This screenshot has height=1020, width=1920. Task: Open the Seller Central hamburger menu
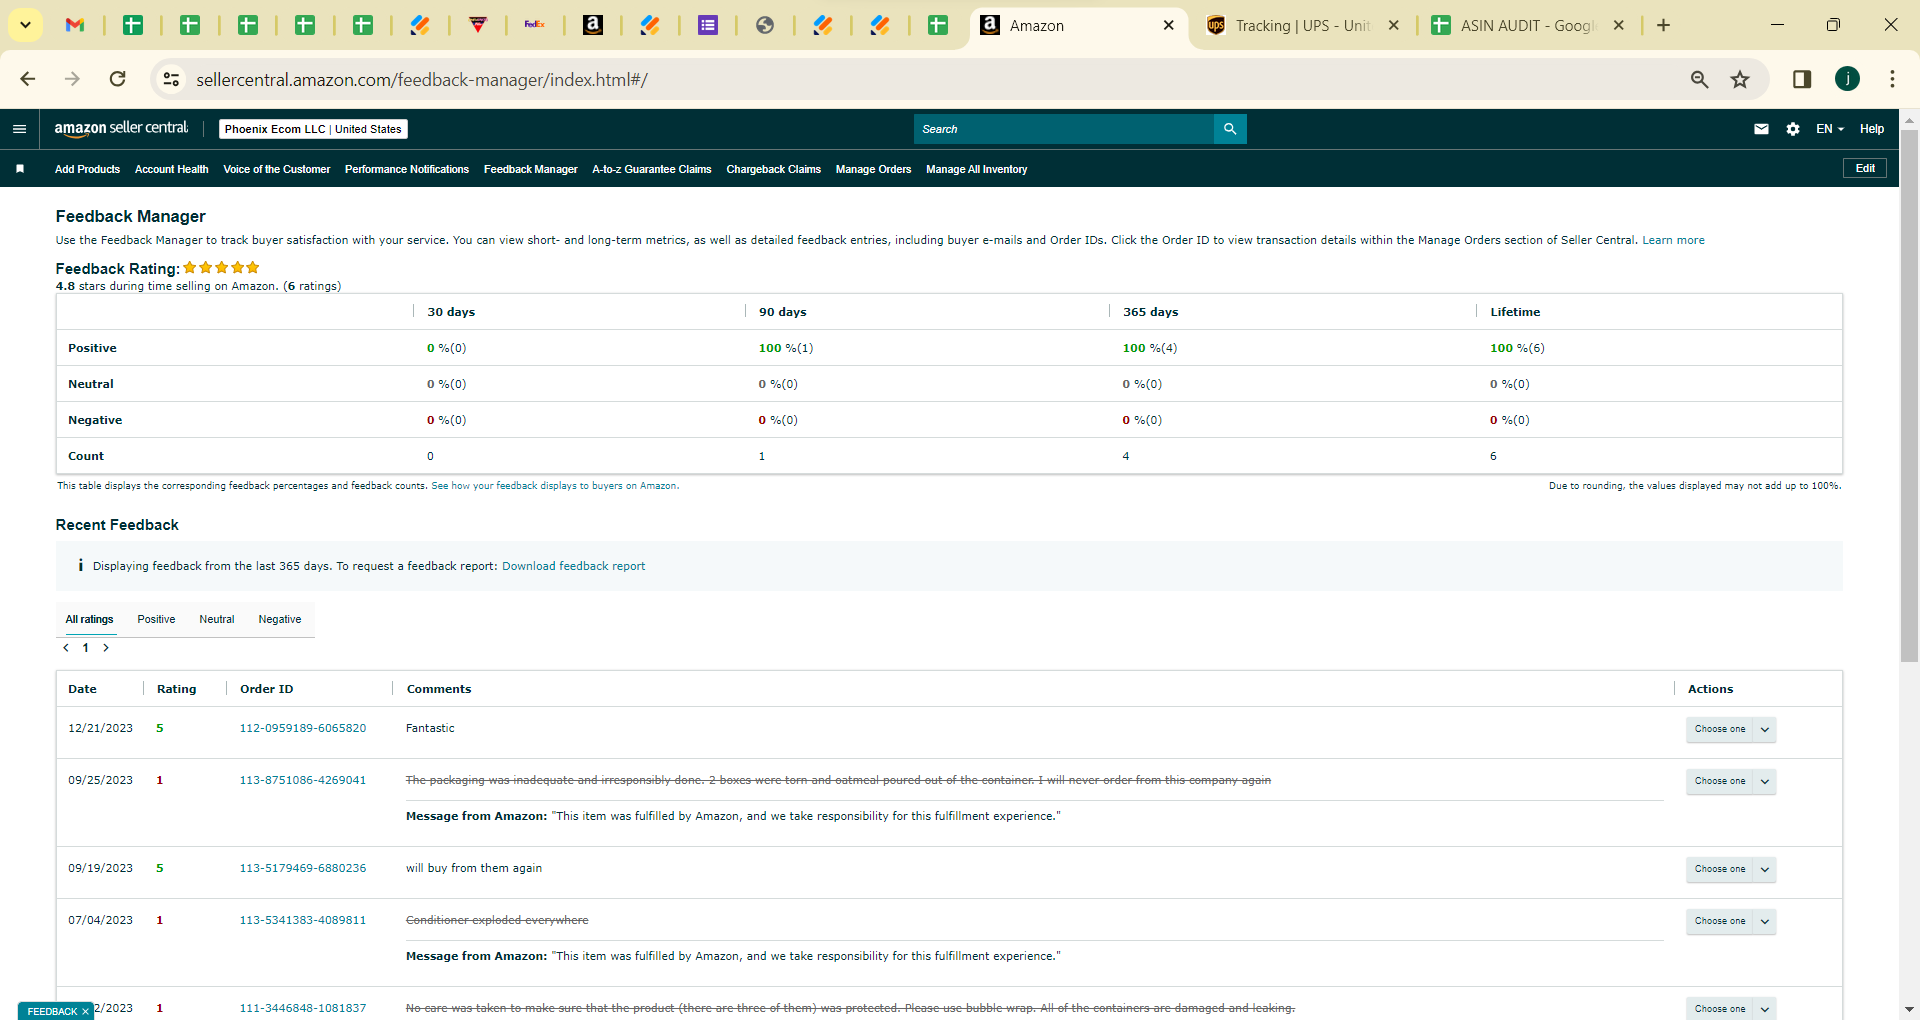click(x=19, y=129)
